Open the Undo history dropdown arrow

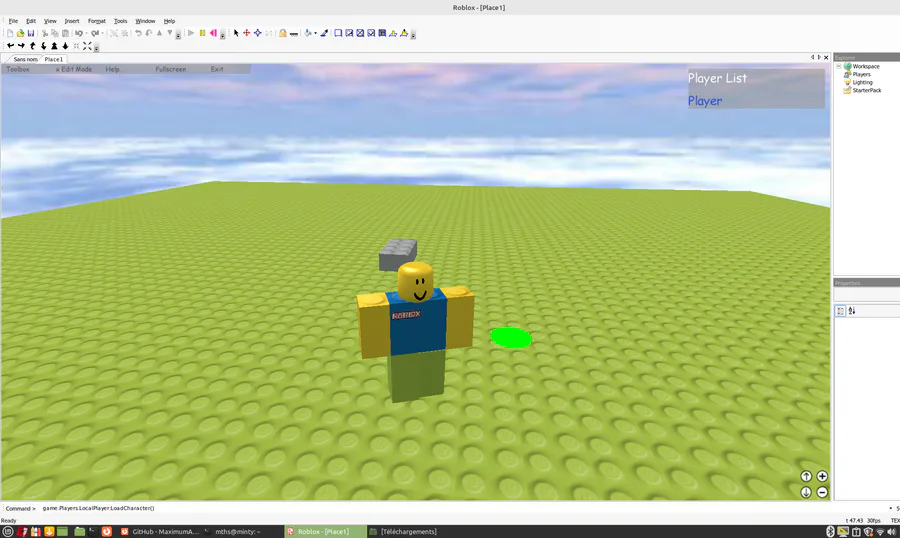click(86, 33)
